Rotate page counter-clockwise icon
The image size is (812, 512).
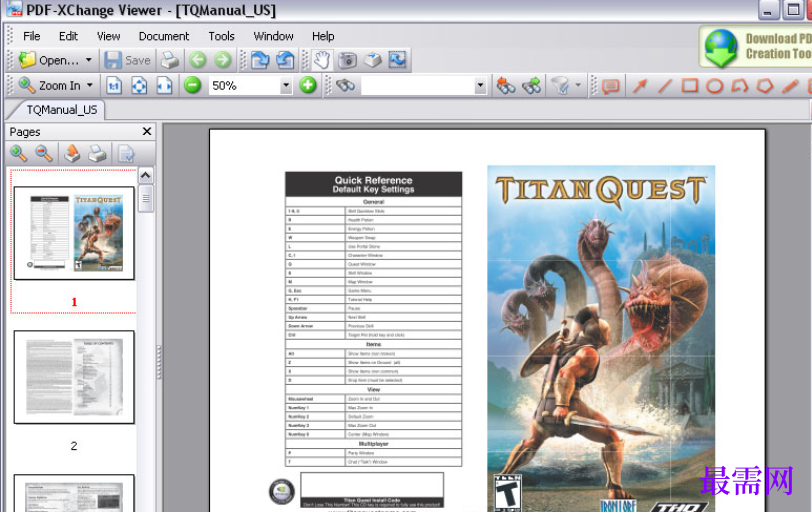(285, 60)
